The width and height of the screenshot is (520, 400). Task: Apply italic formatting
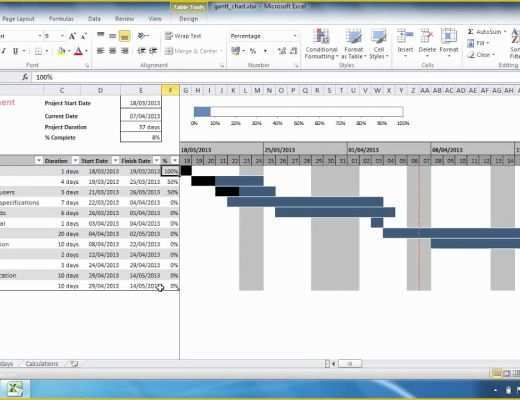click(x=4, y=51)
